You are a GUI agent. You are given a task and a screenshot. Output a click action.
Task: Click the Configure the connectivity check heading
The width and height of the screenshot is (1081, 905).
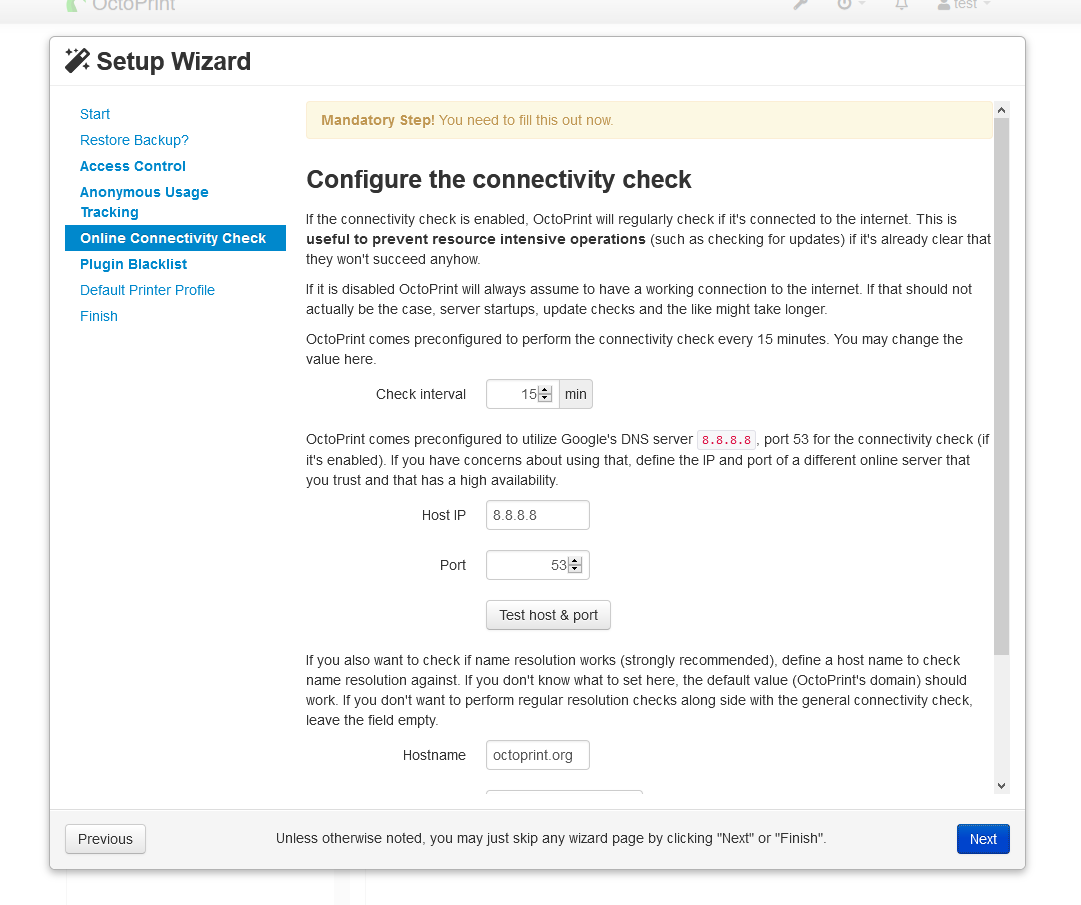(x=498, y=179)
